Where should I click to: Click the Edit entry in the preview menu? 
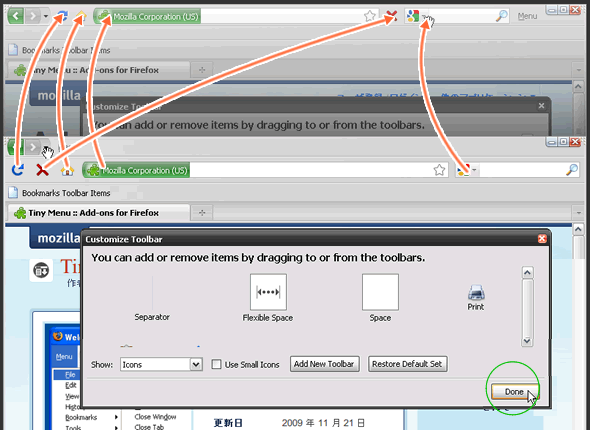point(70,385)
